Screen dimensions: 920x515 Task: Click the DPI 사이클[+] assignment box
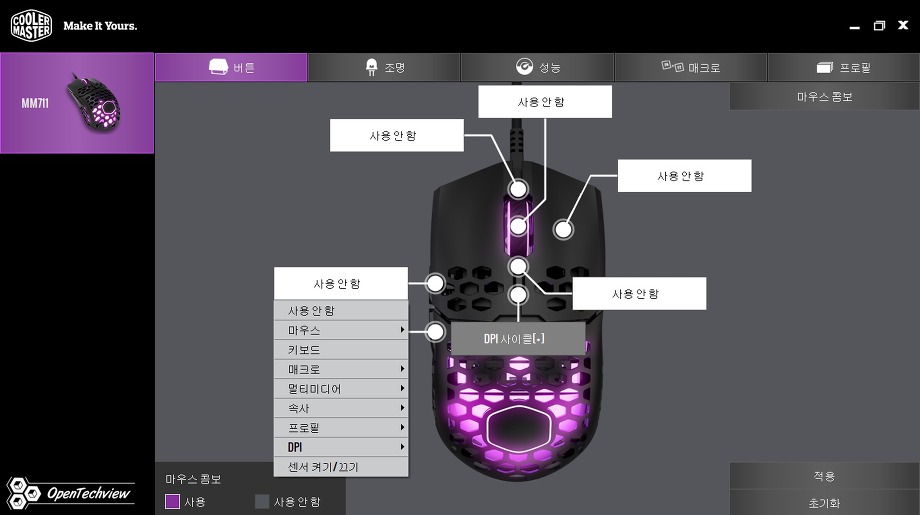tap(518, 338)
